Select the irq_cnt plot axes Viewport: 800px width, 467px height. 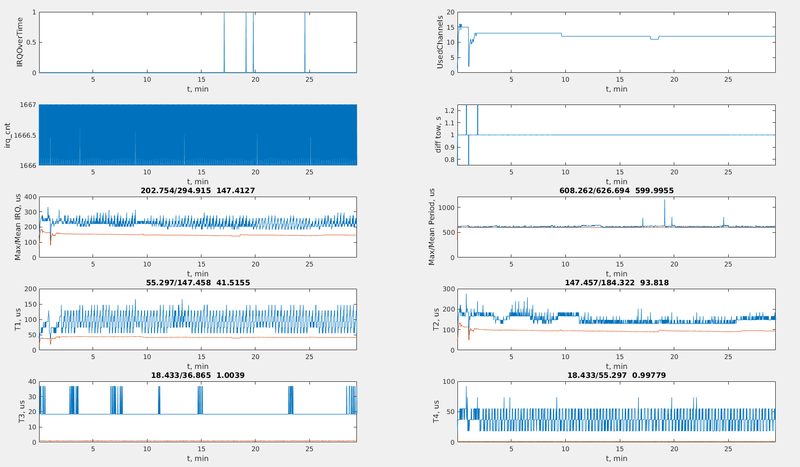point(197,135)
